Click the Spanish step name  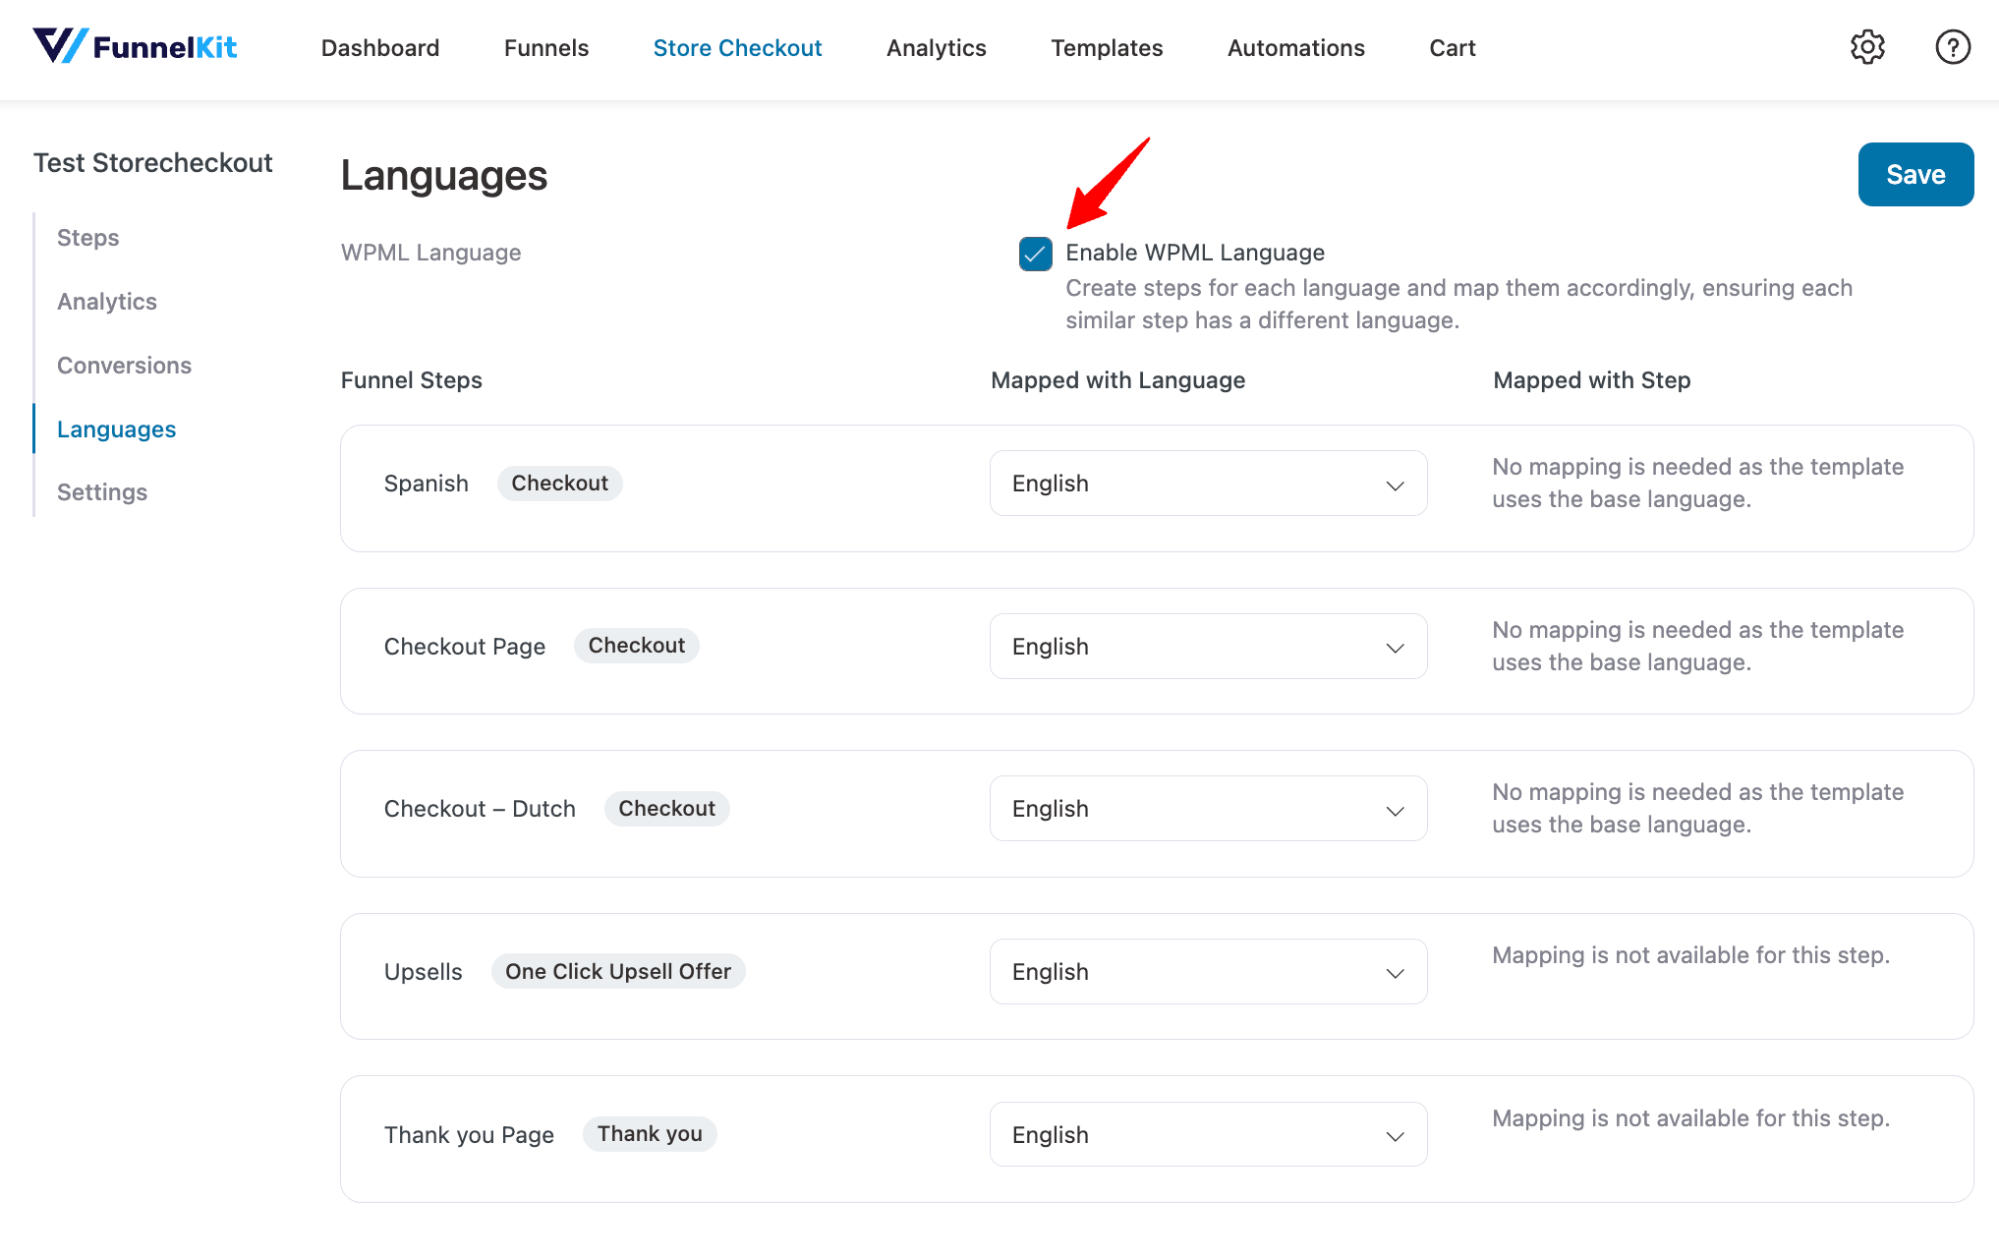click(426, 483)
